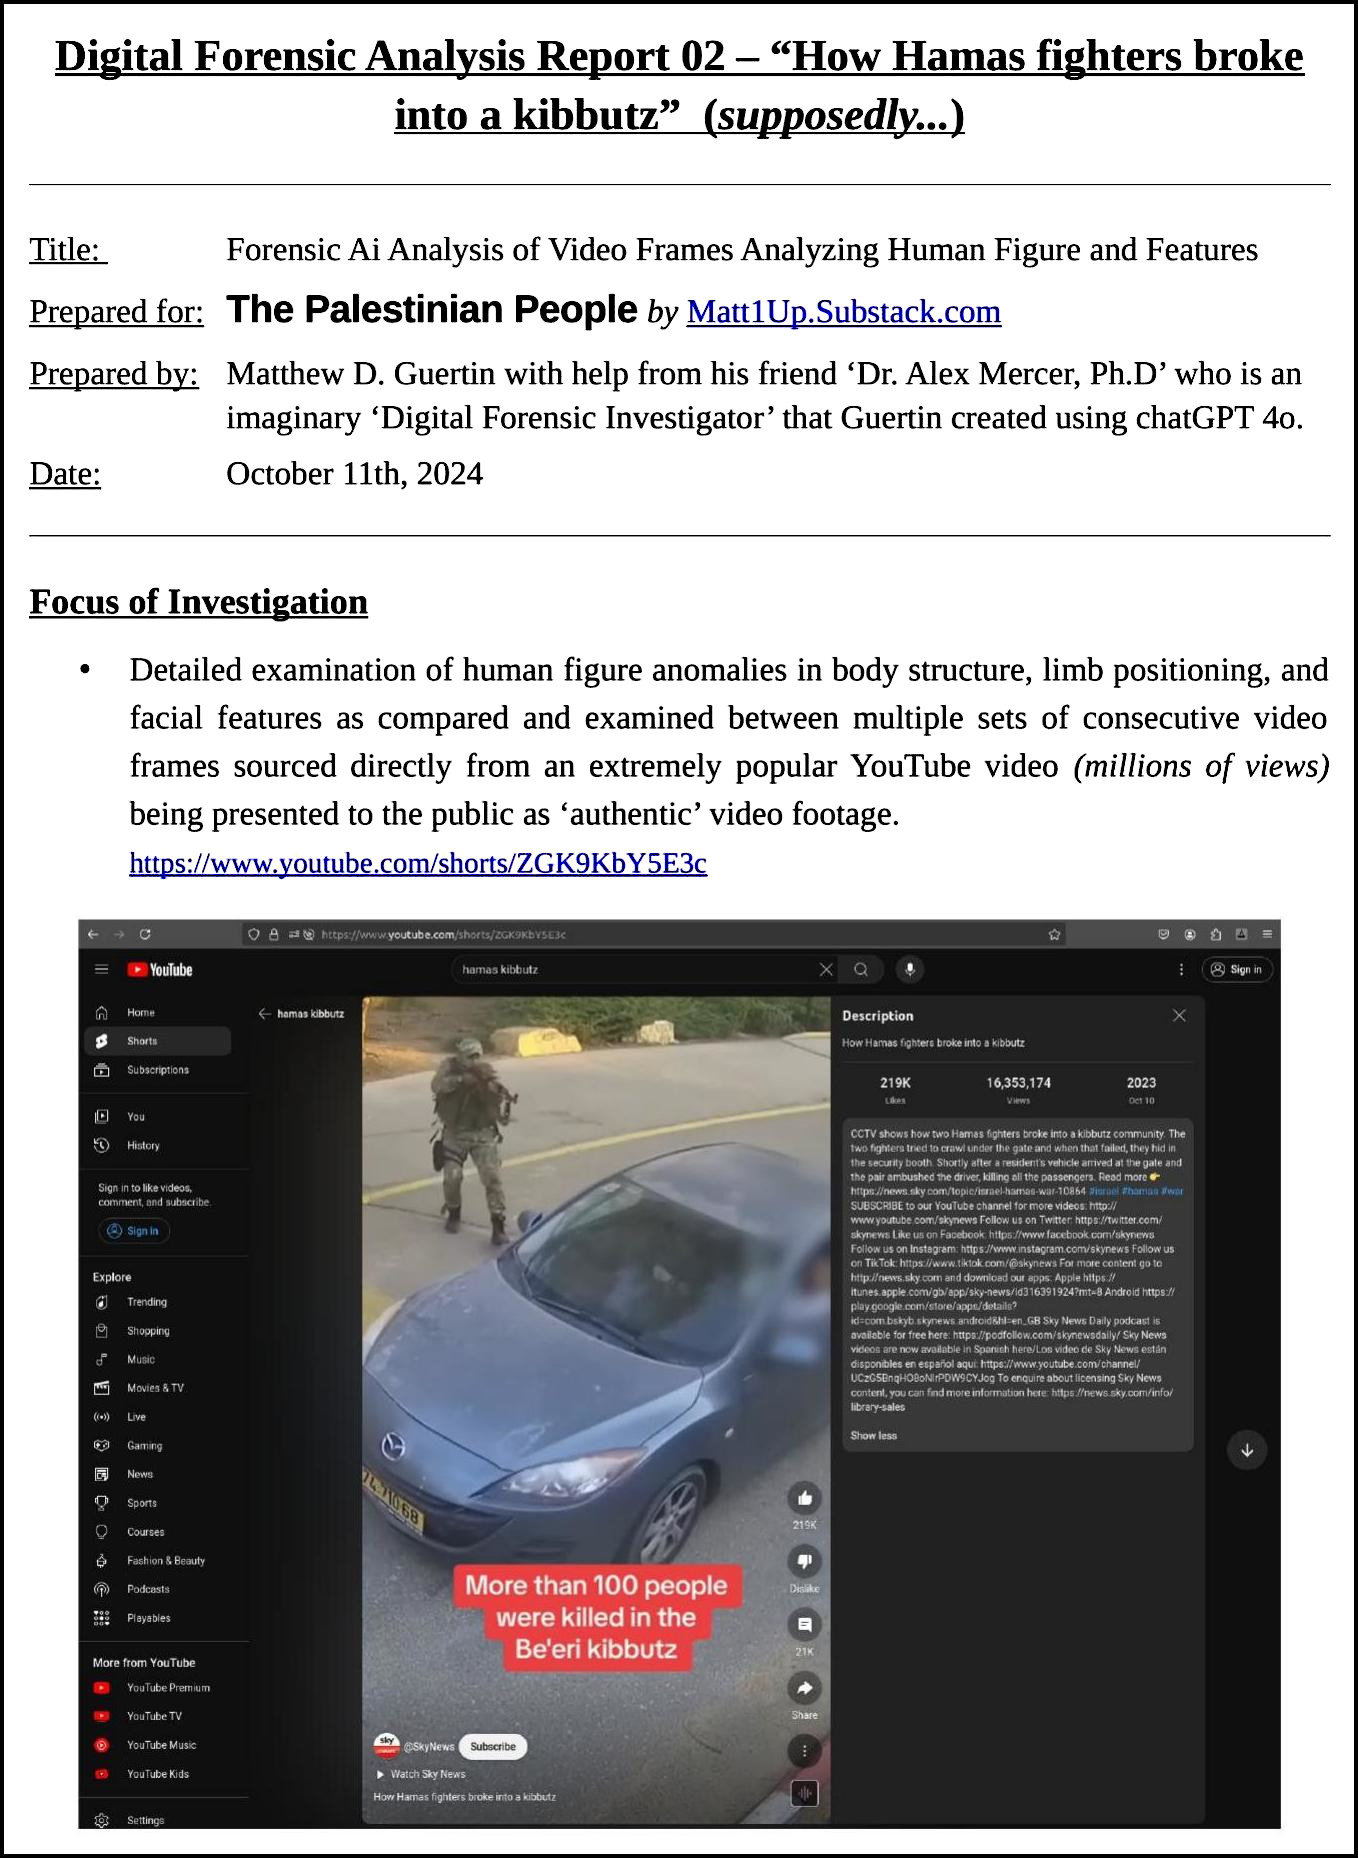The height and width of the screenshot is (1858, 1358).
Task: Click 'Show less' in the description
Action: point(874,1436)
